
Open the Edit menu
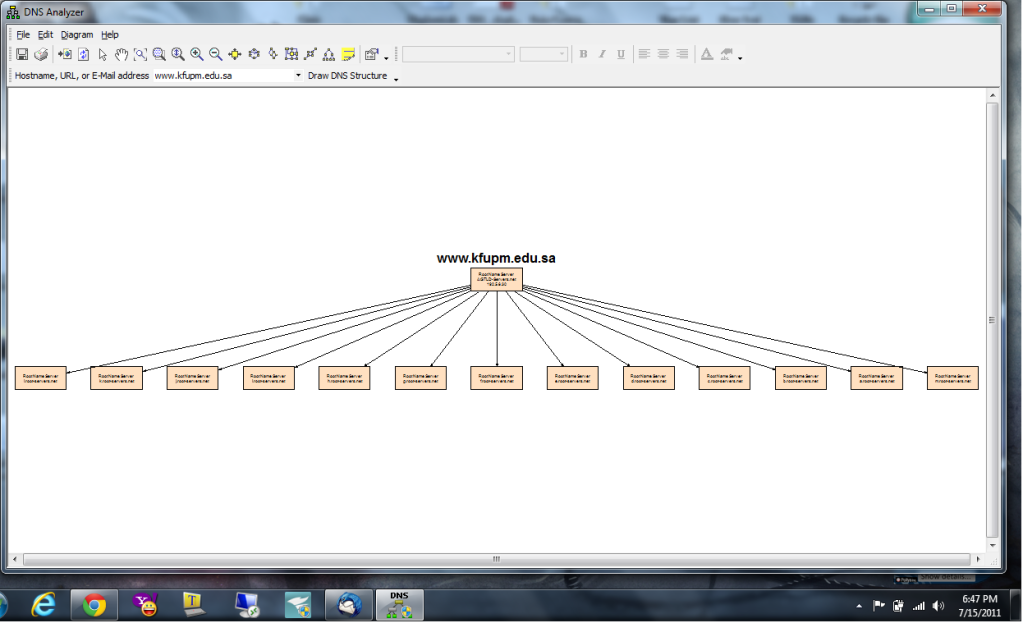click(45, 35)
